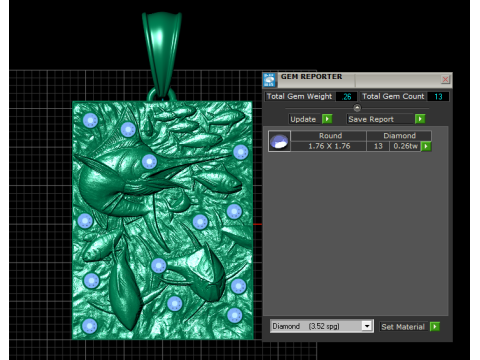The height and width of the screenshot is (360, 480).
Task: Click the Set Material label
Action: pyautogui.click(x=403, y=327)
